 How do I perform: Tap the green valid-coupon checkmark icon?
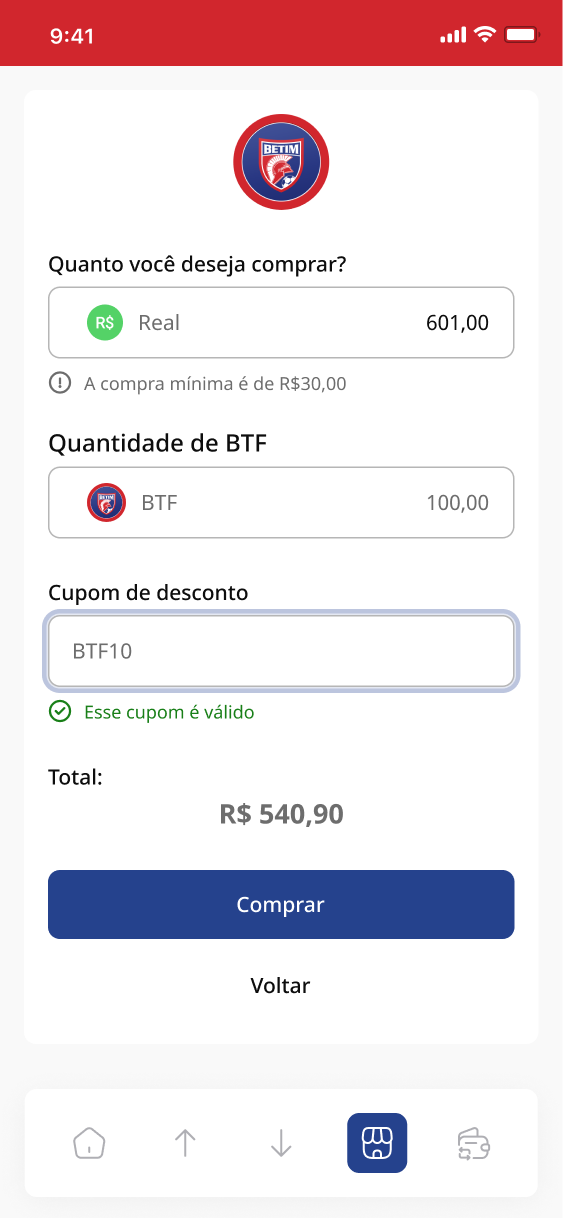60,711
